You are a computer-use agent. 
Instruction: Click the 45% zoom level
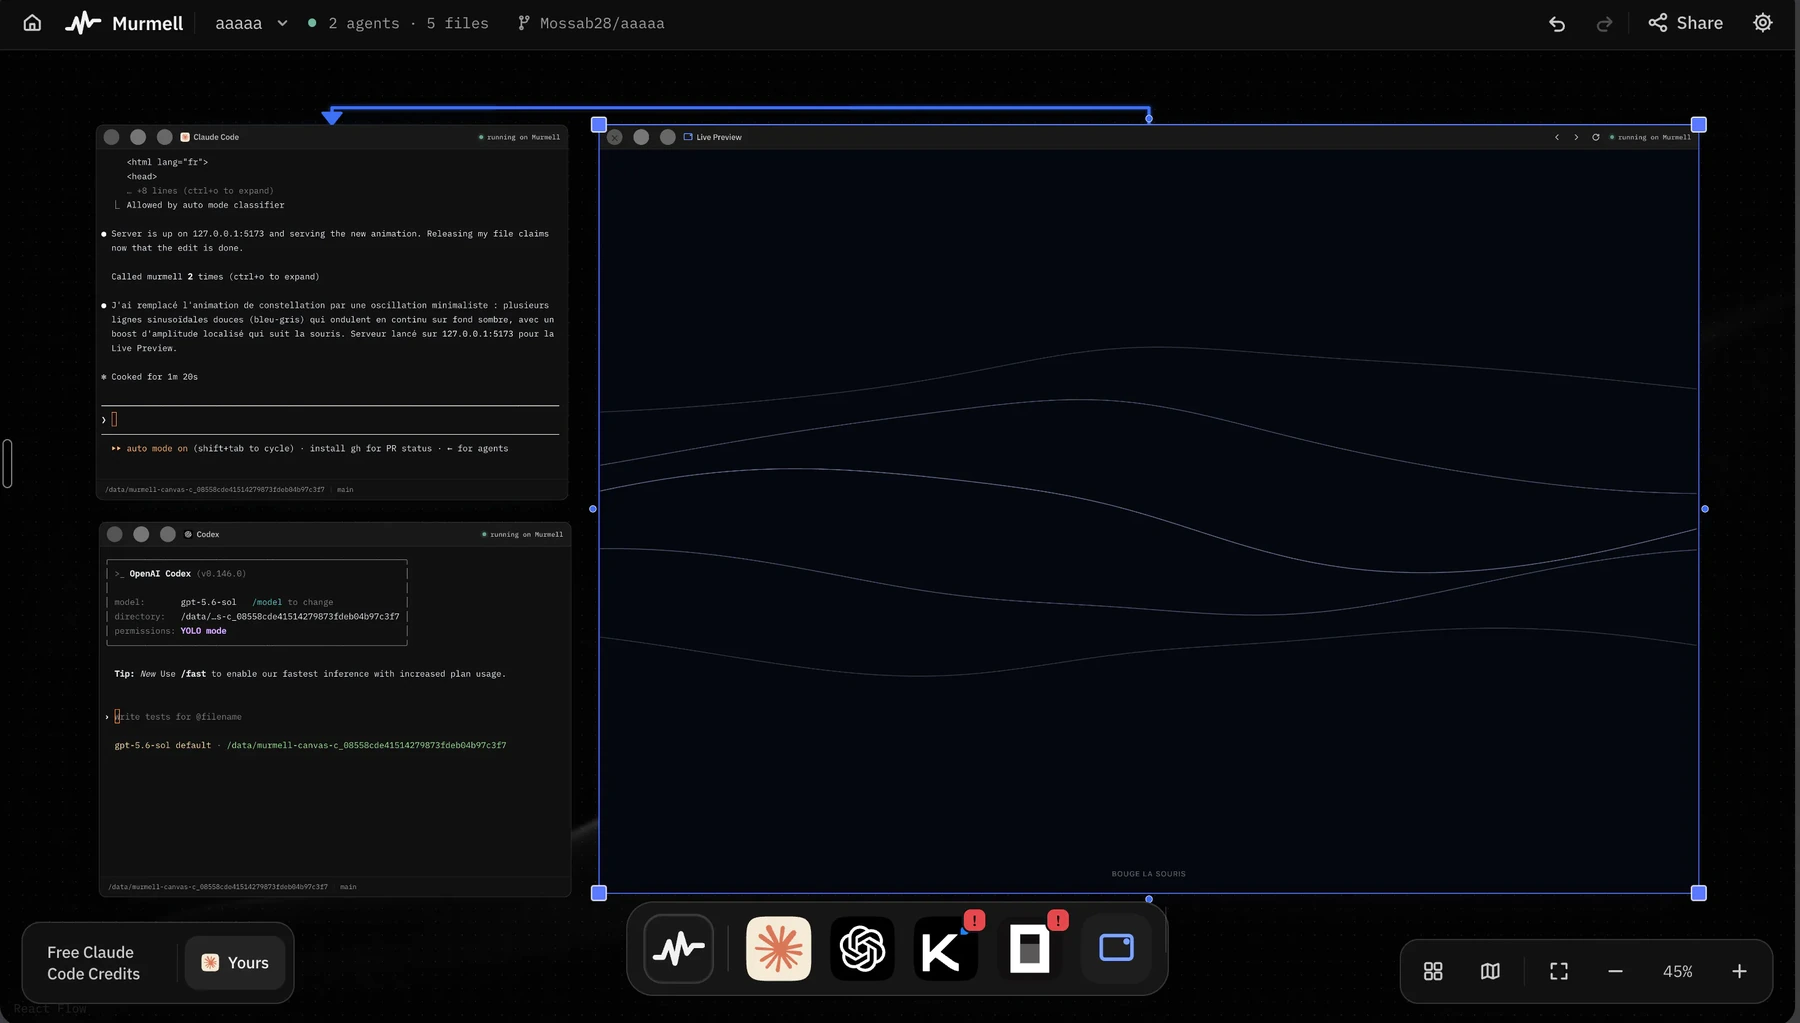(1677, 971)
